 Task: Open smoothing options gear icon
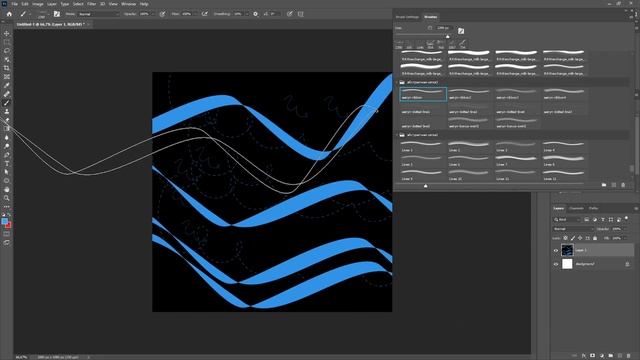256,14
